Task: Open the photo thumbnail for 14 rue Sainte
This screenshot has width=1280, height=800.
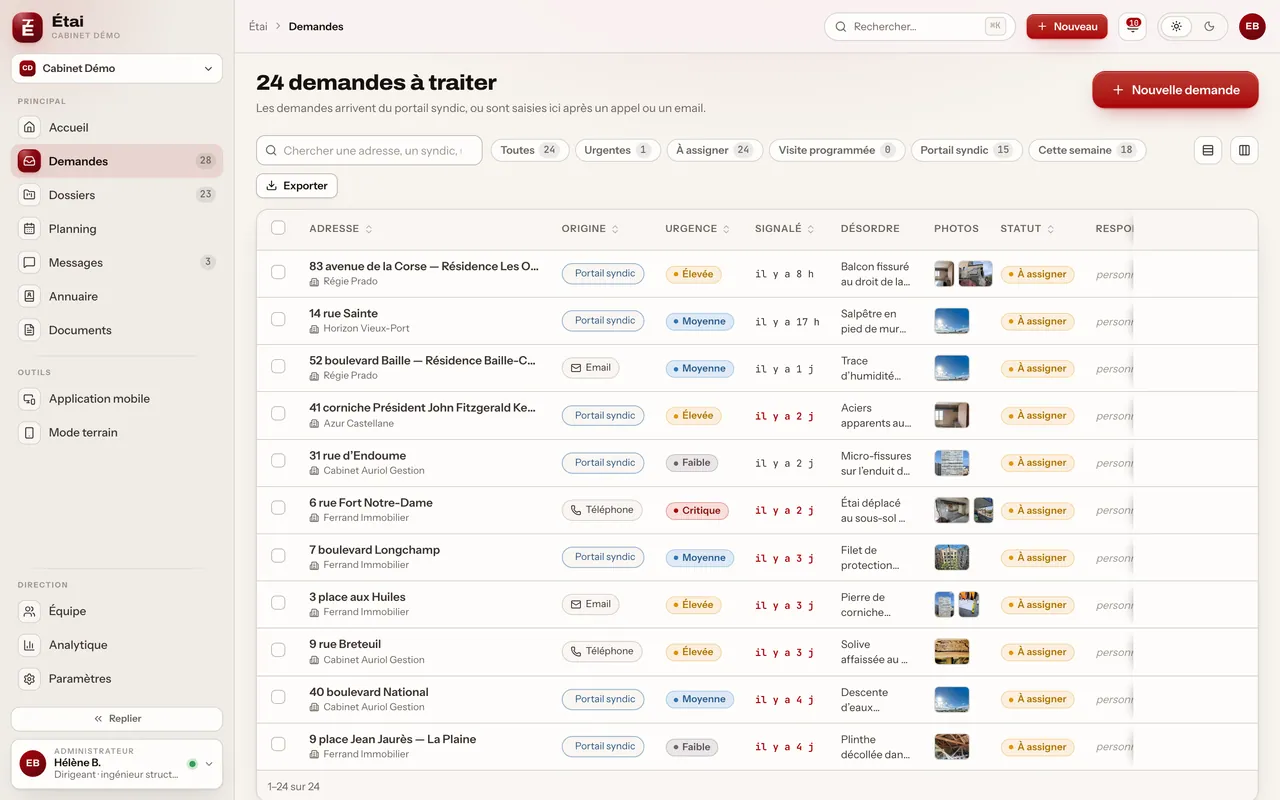Action: pos(952,321)
